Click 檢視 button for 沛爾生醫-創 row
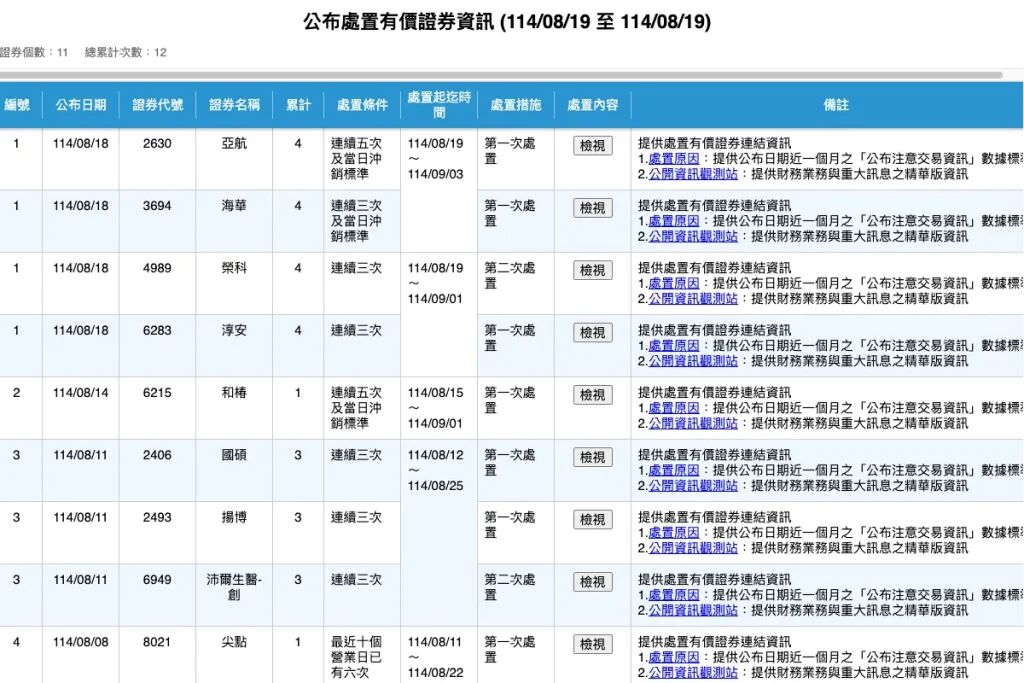 [x=592, y=582]
